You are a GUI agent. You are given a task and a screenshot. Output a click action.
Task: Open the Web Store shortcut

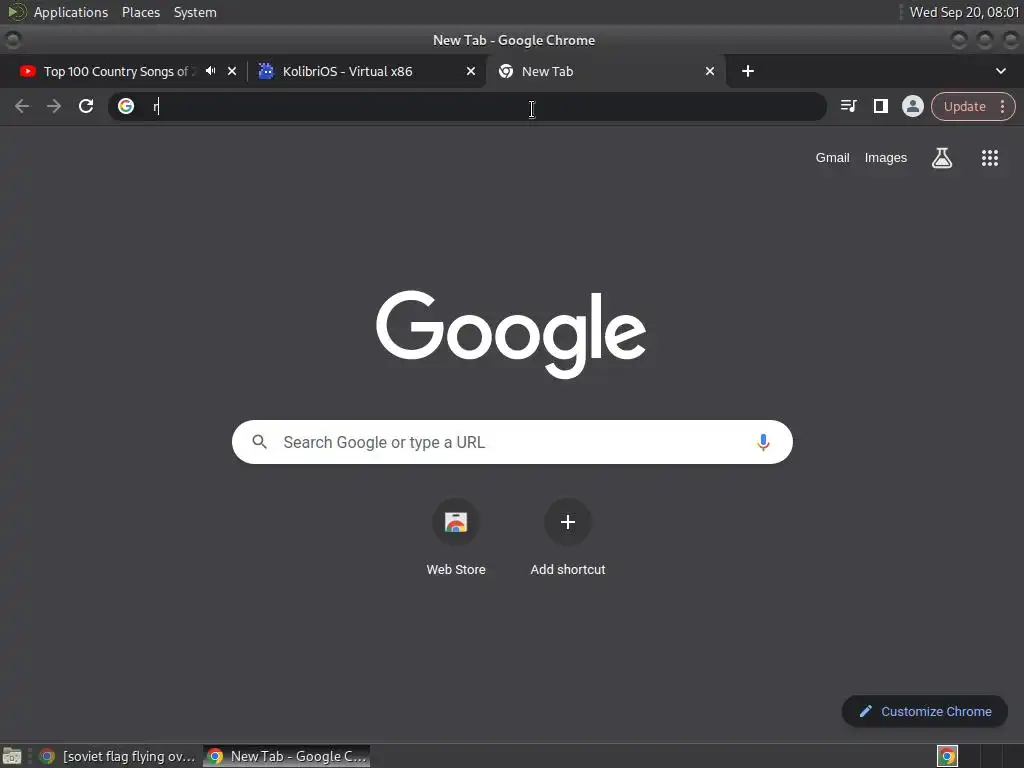(456, 537)
